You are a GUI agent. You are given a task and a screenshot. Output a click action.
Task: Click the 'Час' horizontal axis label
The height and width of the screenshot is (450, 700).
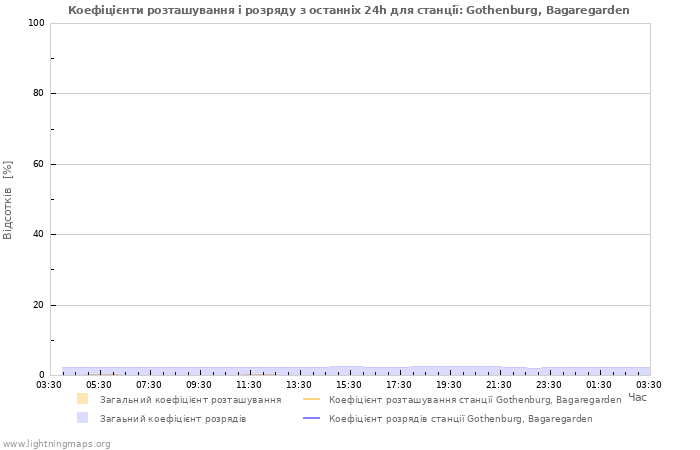[x=638, y=397]
